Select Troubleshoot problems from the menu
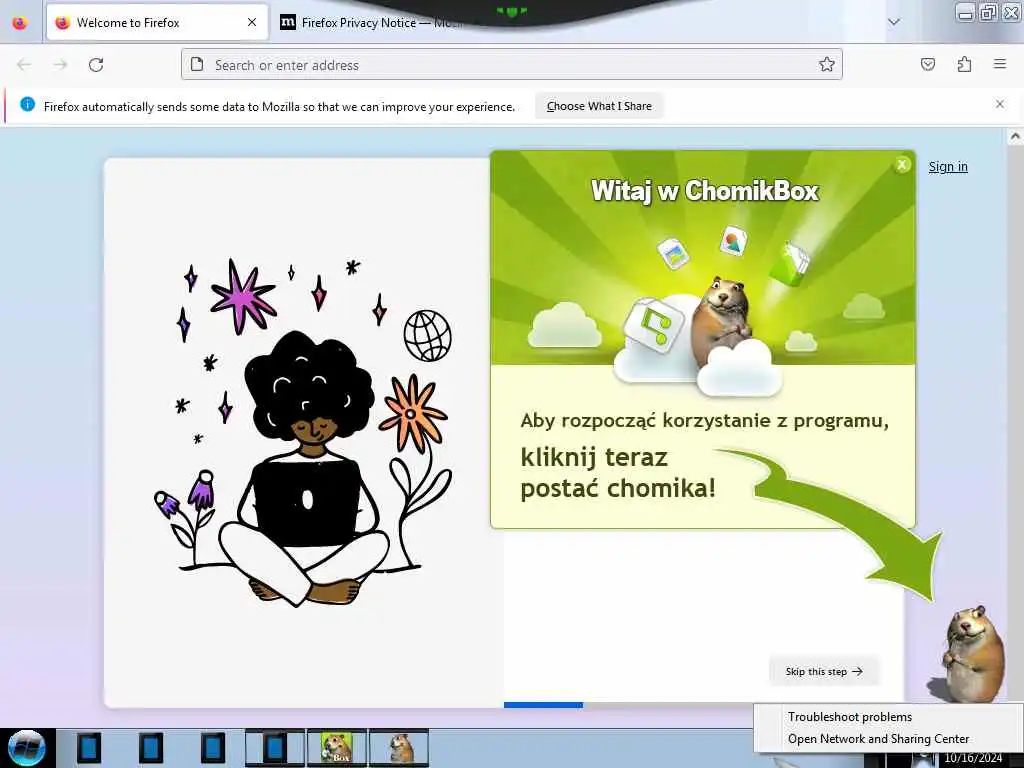 [x=850, y=717]
